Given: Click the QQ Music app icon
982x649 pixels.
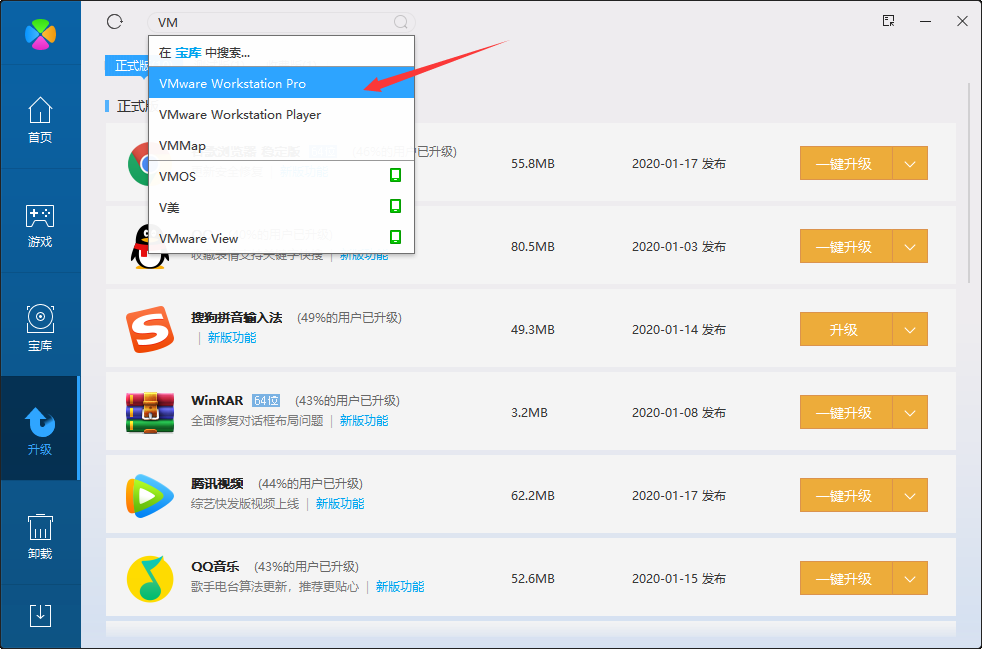Looking at the screenshot, I should coord(150,578).
